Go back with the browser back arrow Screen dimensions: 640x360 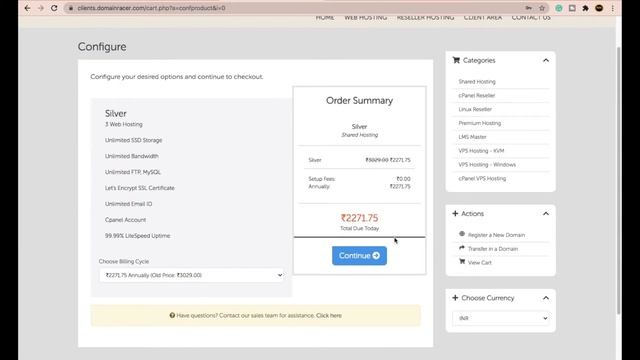click(27, 8)
